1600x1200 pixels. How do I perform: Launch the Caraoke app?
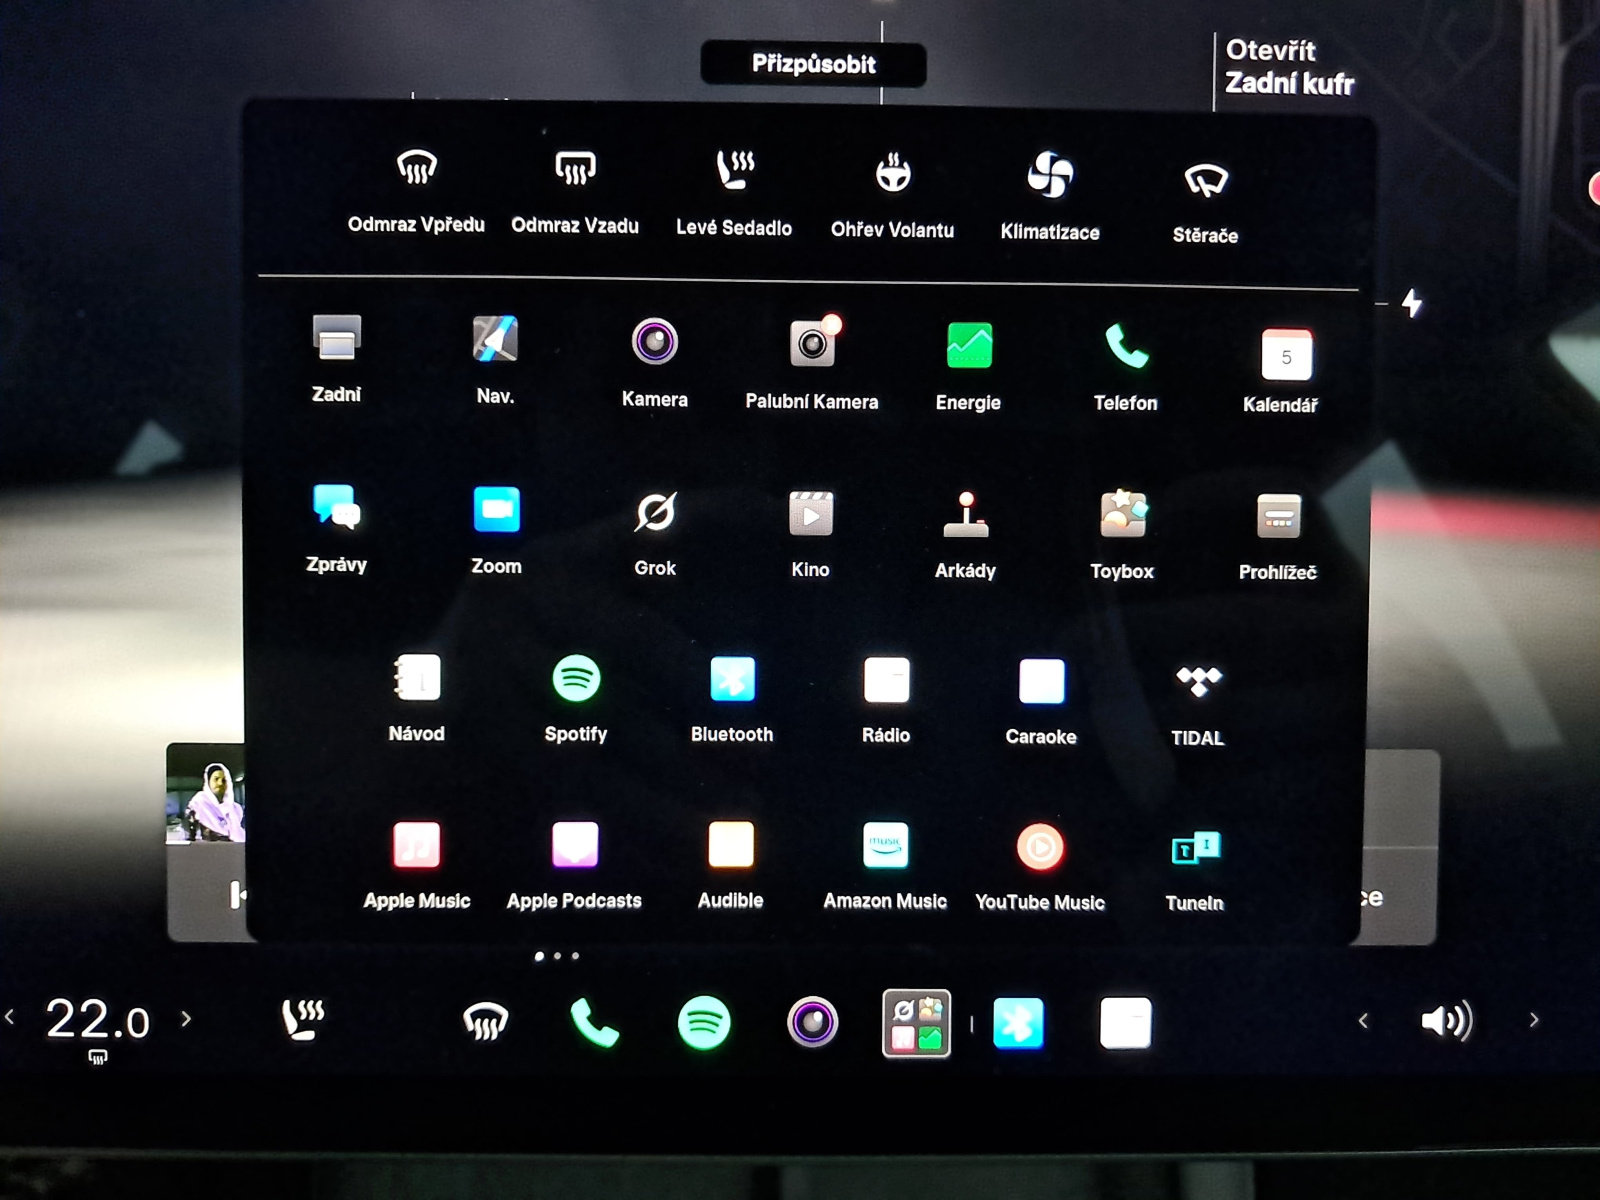click(x=1041, y=702)
